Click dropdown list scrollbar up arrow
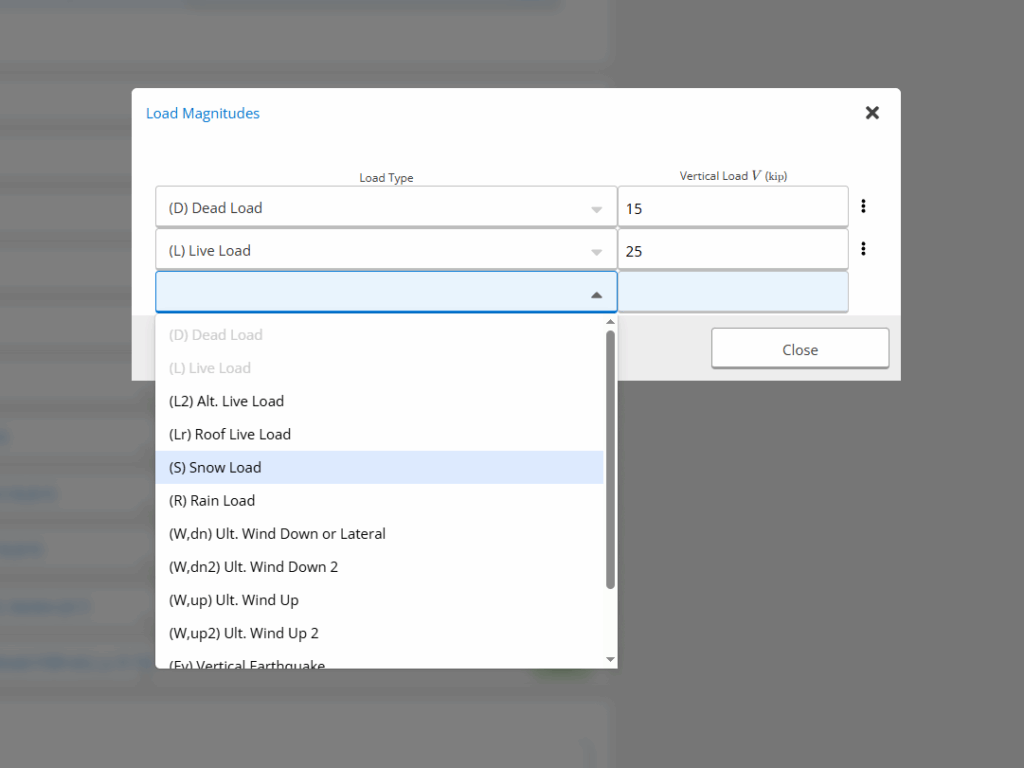This screenshot has height=768, width=1024. point(610,322)
